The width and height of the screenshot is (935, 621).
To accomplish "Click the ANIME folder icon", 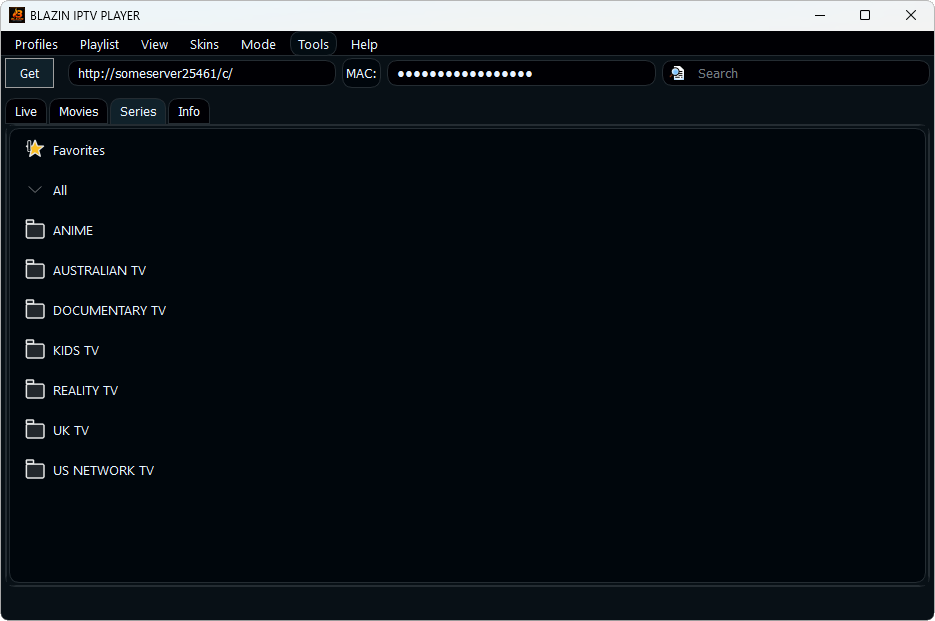I will [35, 230].
